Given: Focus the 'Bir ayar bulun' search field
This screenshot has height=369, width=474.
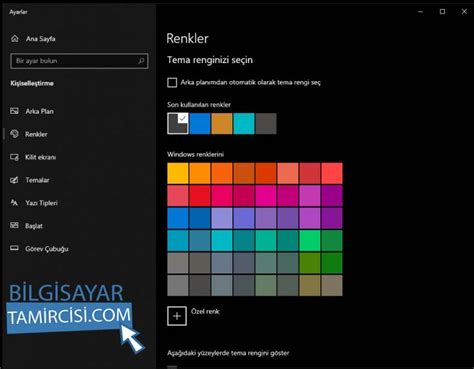Looking at the screenshot, I should (x=79, y=61).
